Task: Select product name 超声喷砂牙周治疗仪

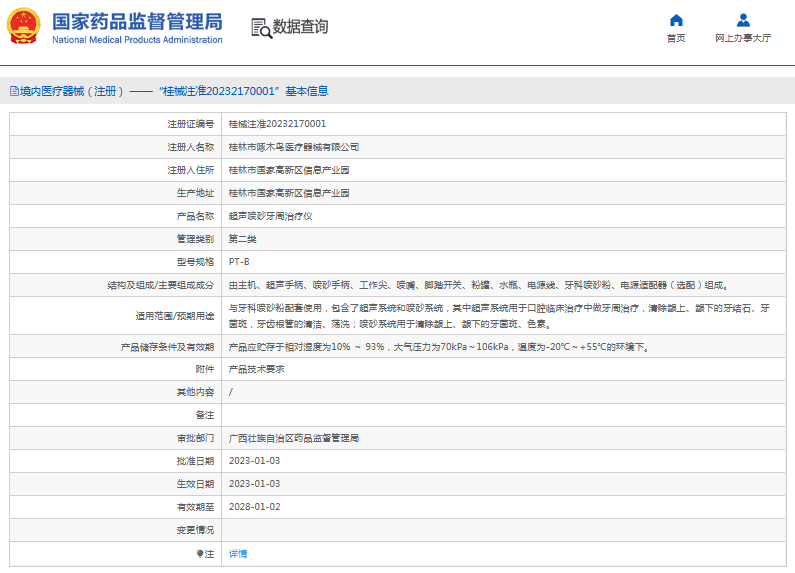Action: [270, 216]
